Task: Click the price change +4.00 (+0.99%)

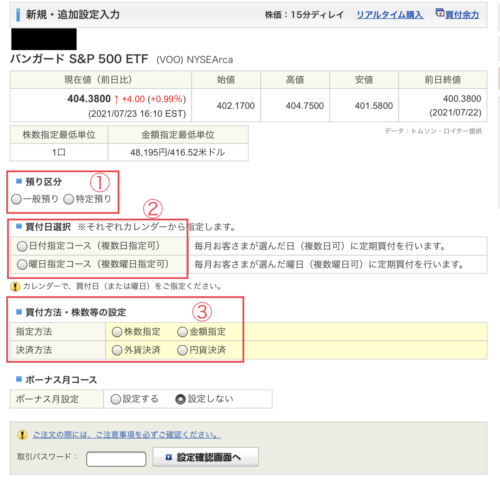Action: (x=154, y=99)
